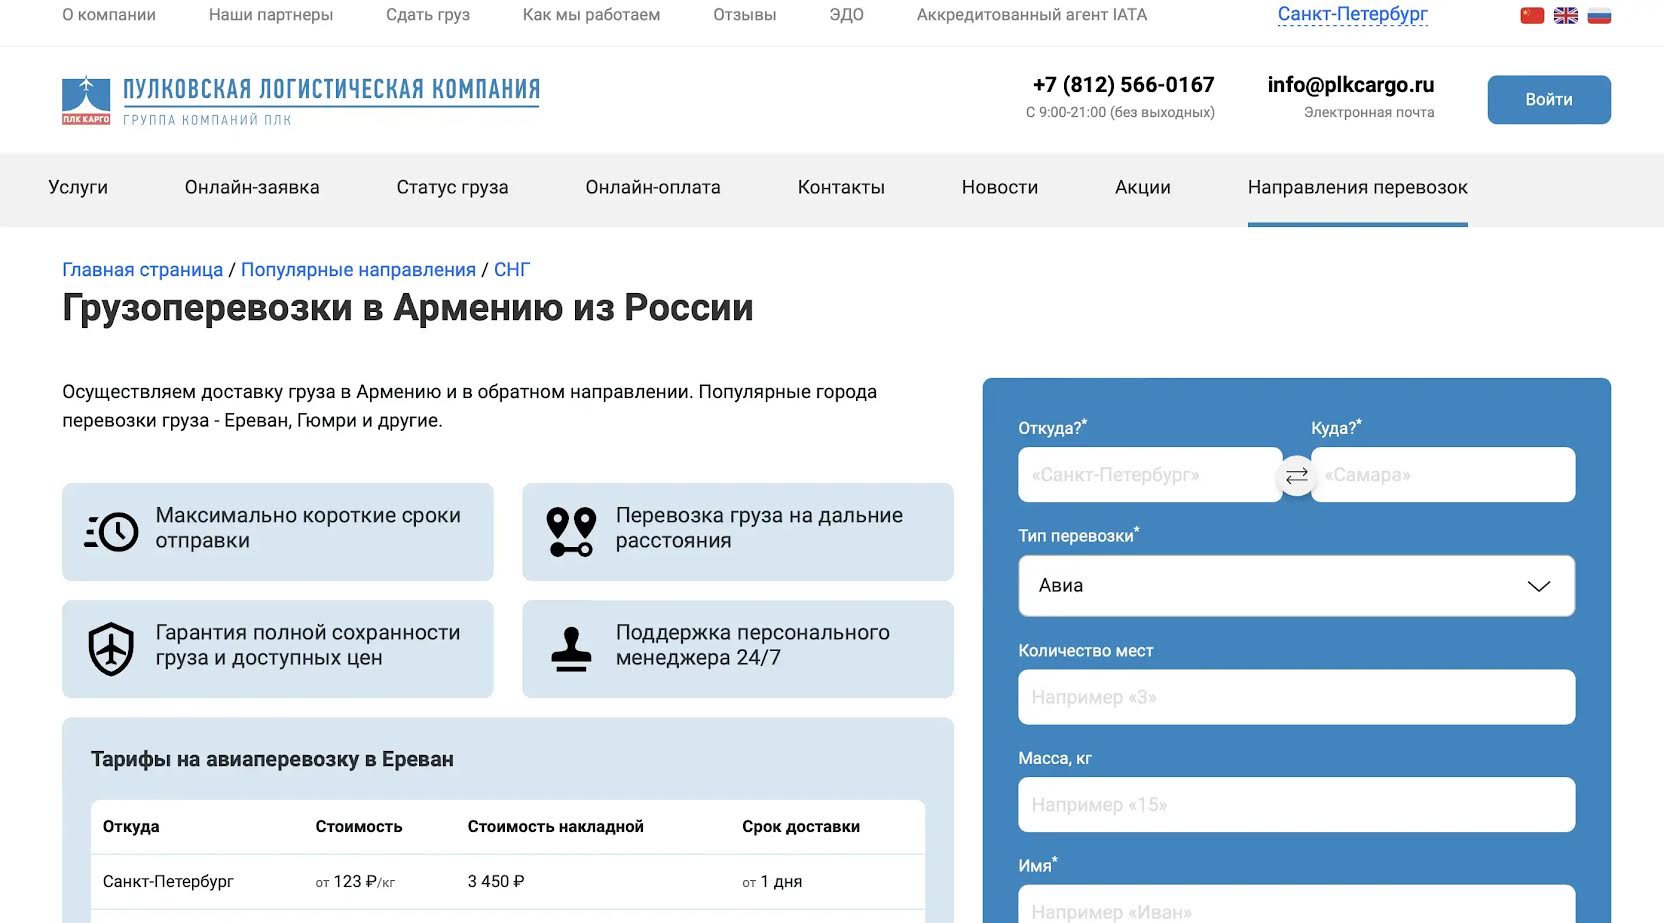Viewport: 1664px width, 923px height.
Task: Open О компании link
Action: coord(109,15)
